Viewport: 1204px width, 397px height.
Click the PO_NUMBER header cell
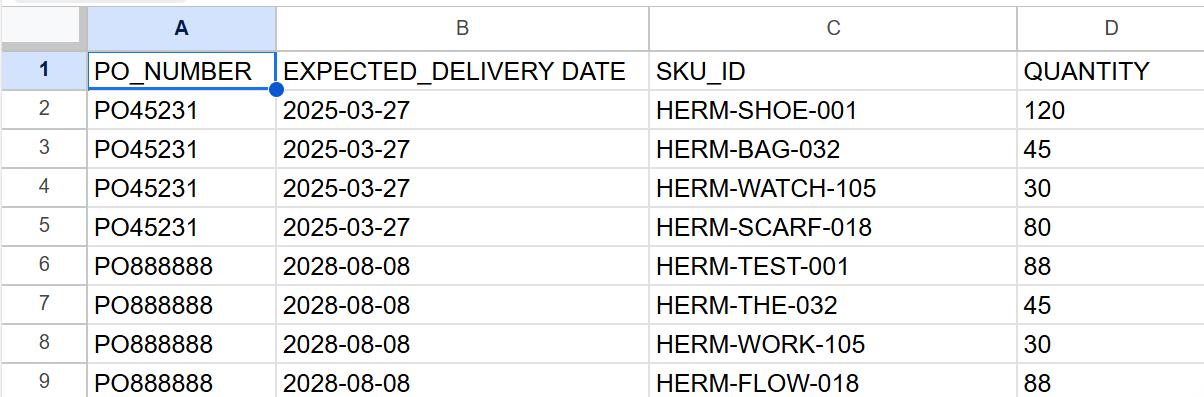181,70
